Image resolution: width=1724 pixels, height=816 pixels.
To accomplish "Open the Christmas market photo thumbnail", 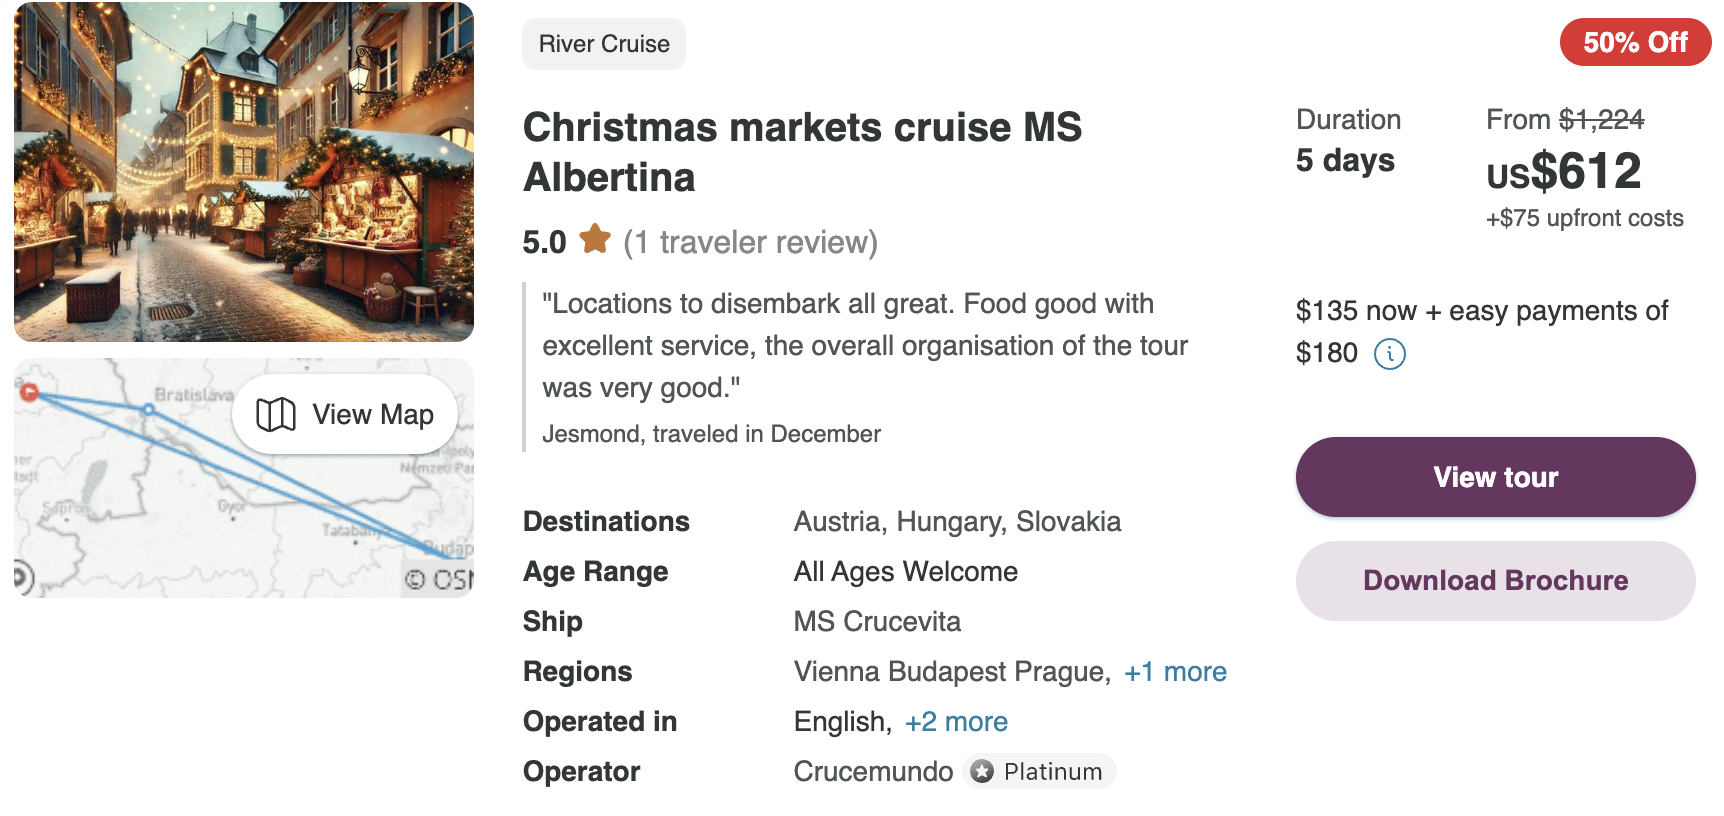I will coord(244,172).
